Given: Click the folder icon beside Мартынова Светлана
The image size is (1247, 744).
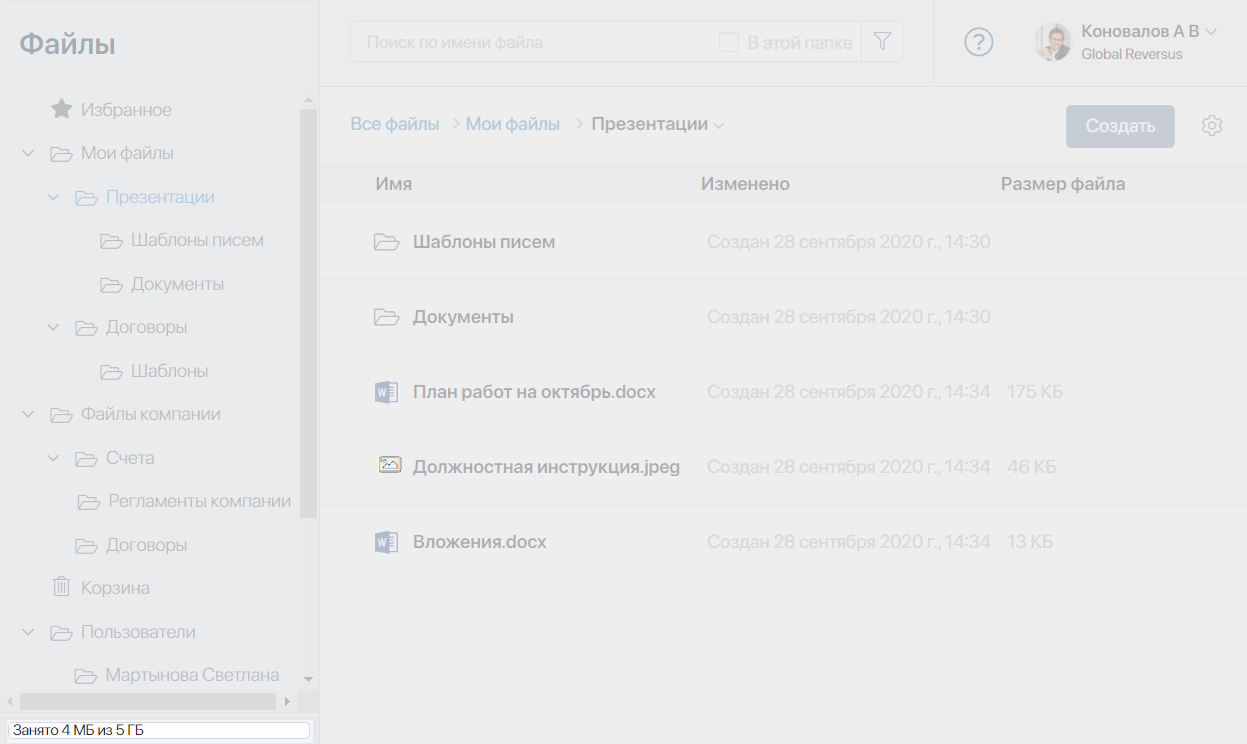Looking at the screenshot, I should click(x=86, y=676).
